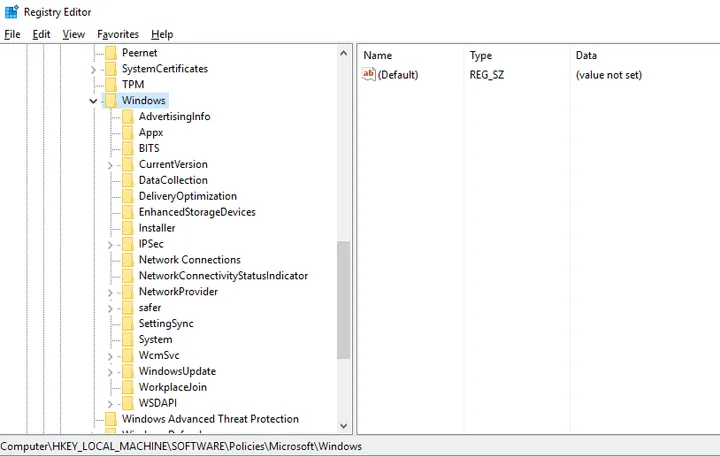Screen dimensions: 720x456
Task: Click the tree pane vertical scrollbar thumb
Action: [x=344, y=300]
